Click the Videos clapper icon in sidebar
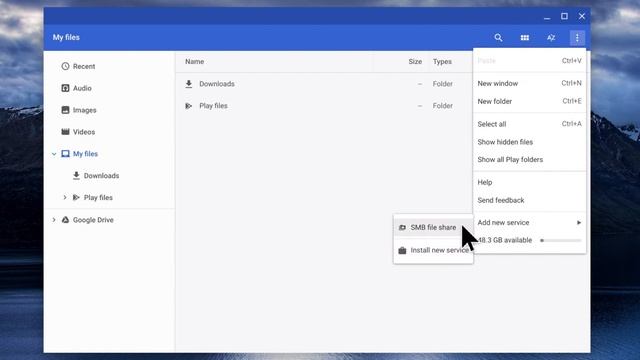This screenshot has width=640, height=360. [x=65, y=131]
